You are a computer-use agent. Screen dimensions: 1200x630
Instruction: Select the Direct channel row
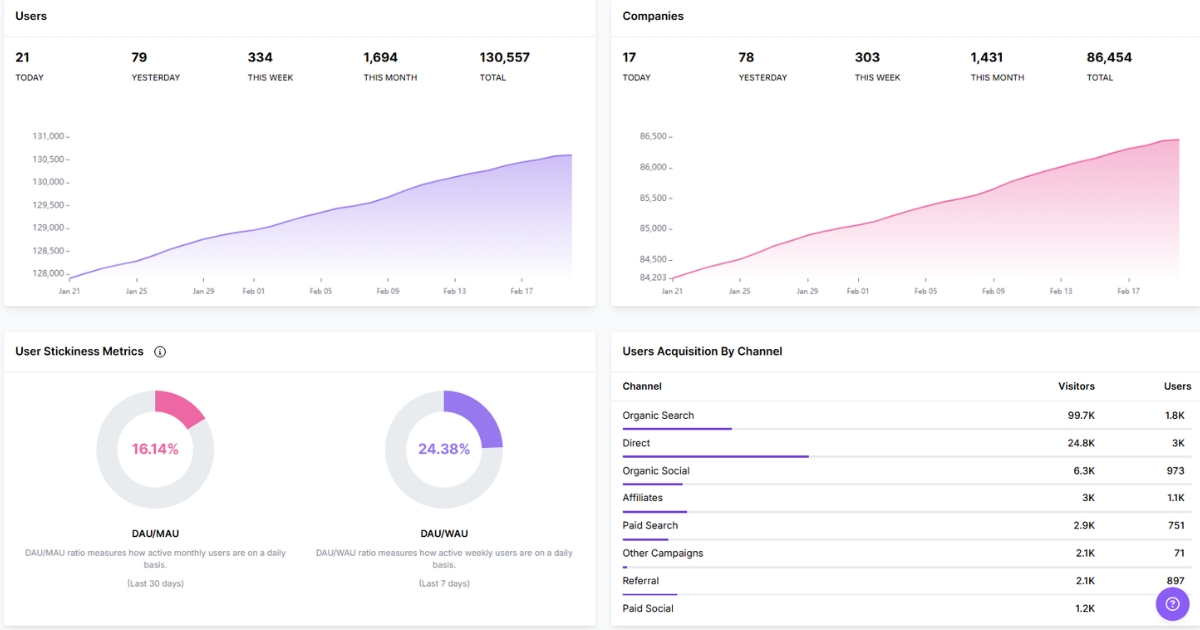click(x=637, y=442)
